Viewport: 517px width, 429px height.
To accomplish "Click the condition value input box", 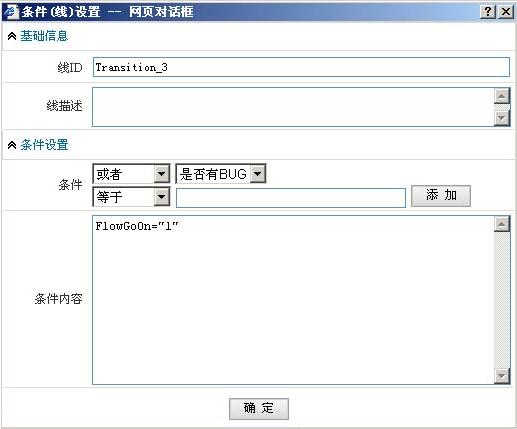I will [291, 198].
